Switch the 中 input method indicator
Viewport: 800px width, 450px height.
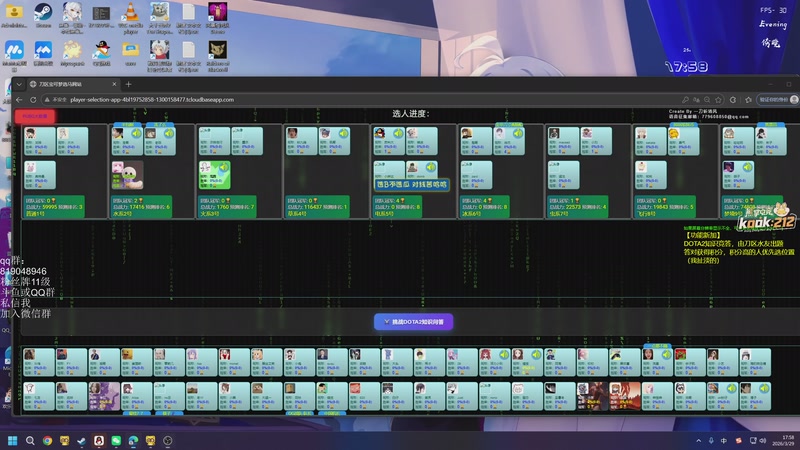724,441
